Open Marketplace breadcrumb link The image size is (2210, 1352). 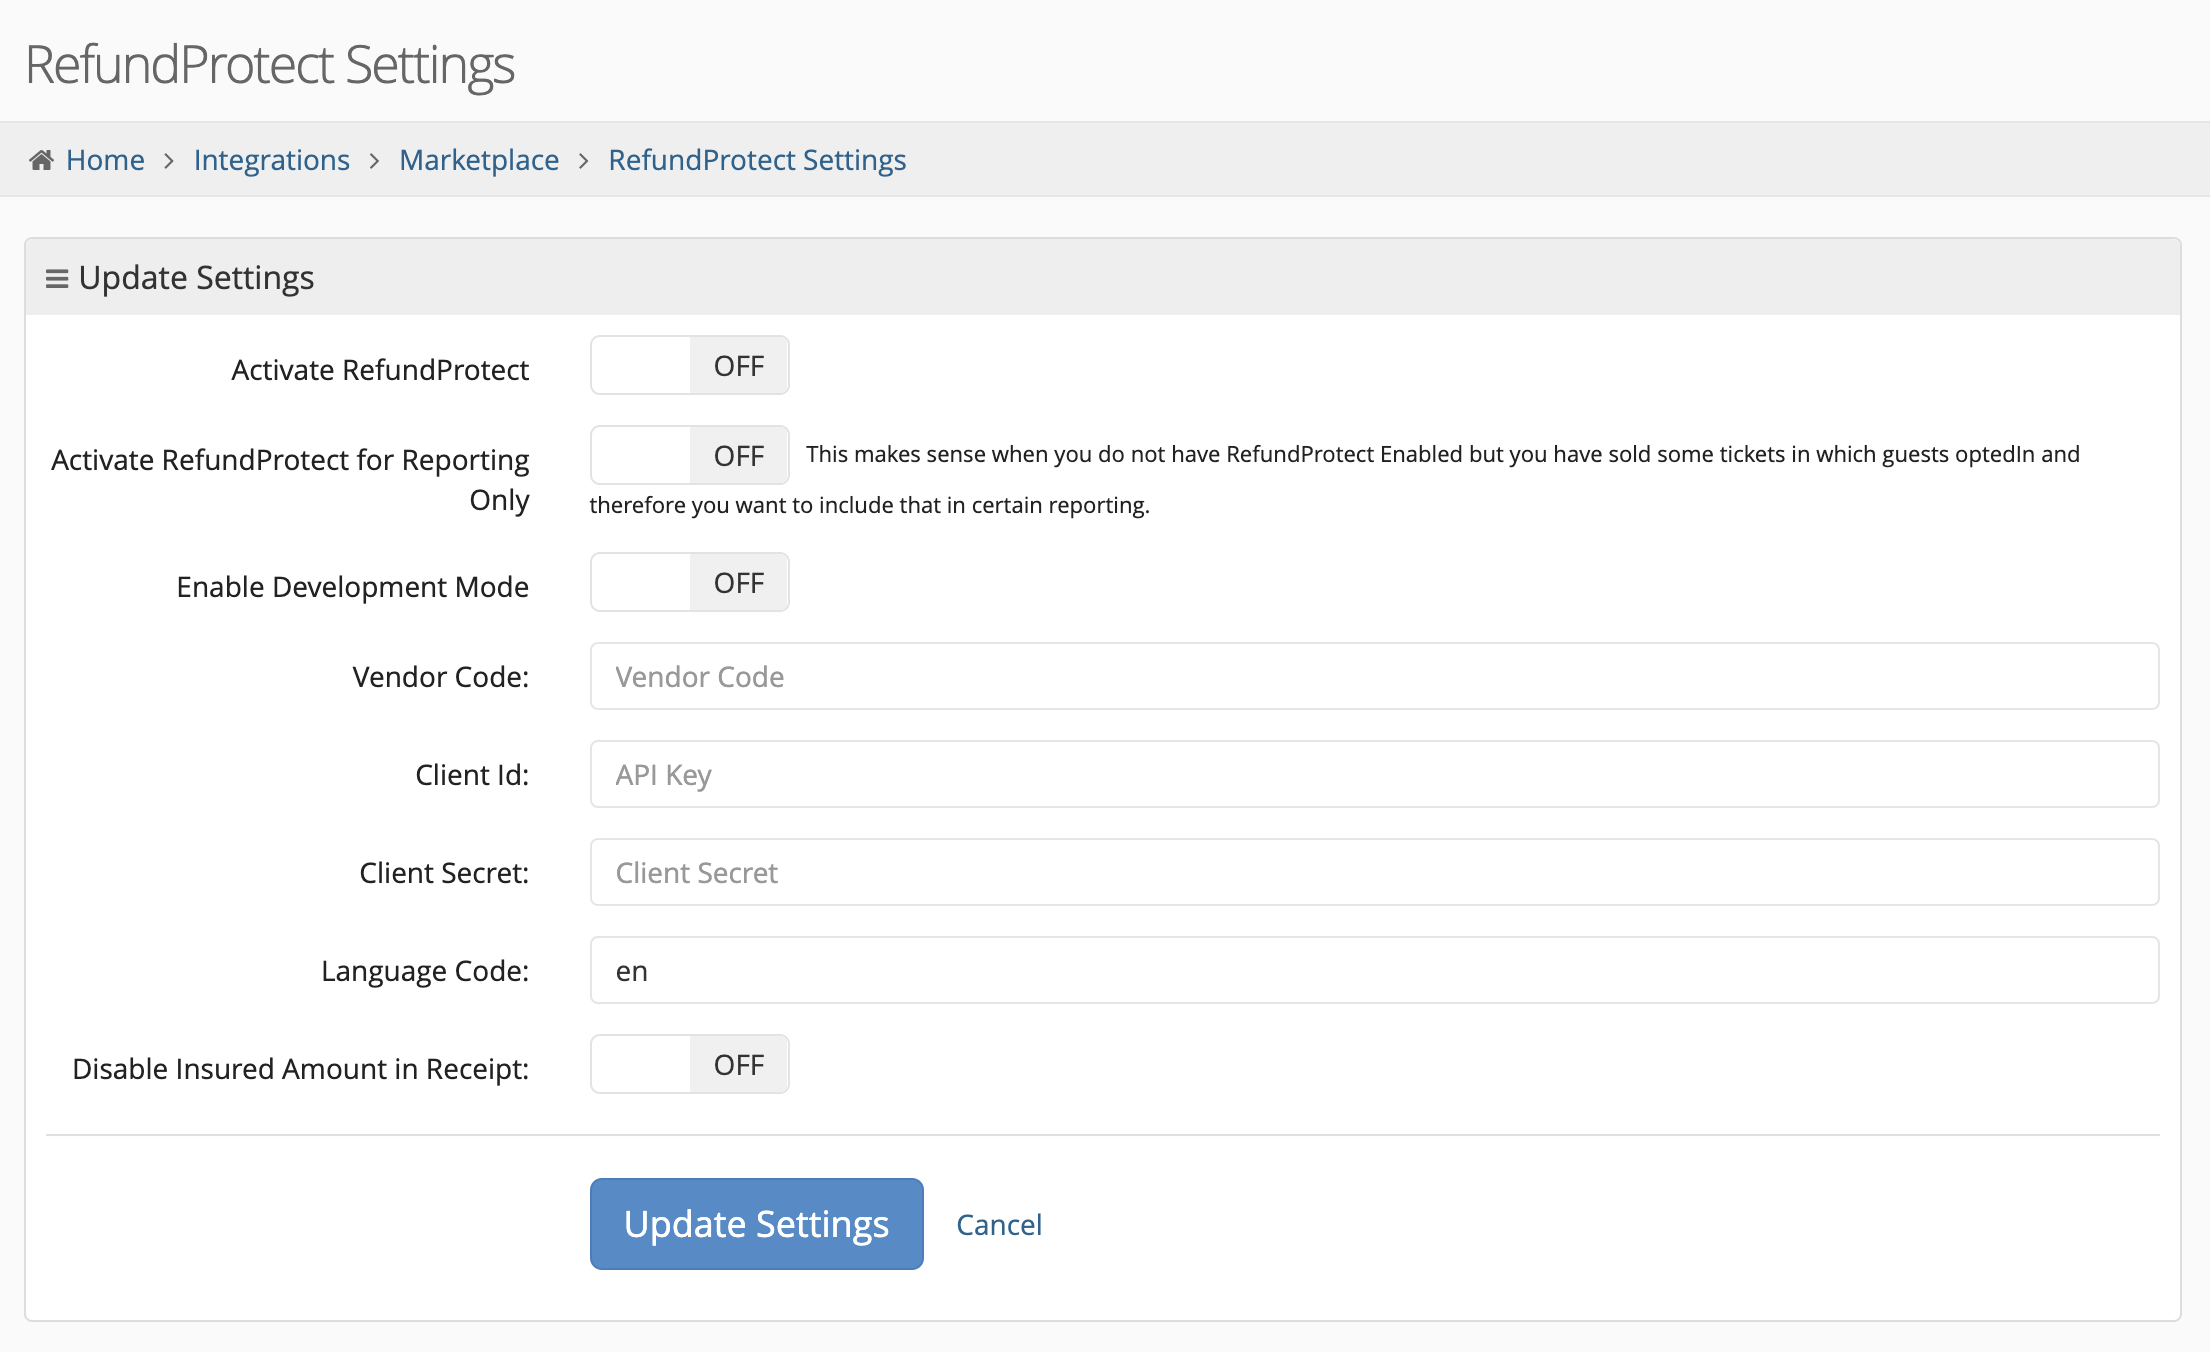(x=479, y=160)
